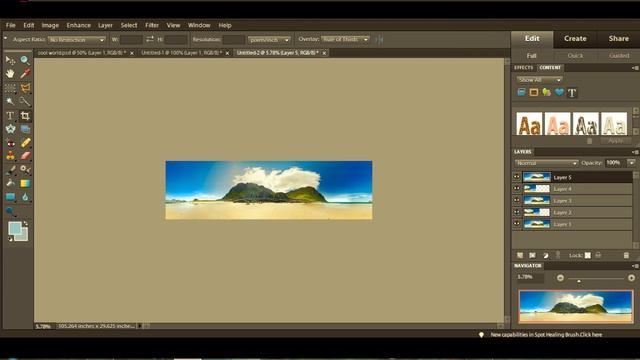Open the Layer menu

tap(105, 25)
